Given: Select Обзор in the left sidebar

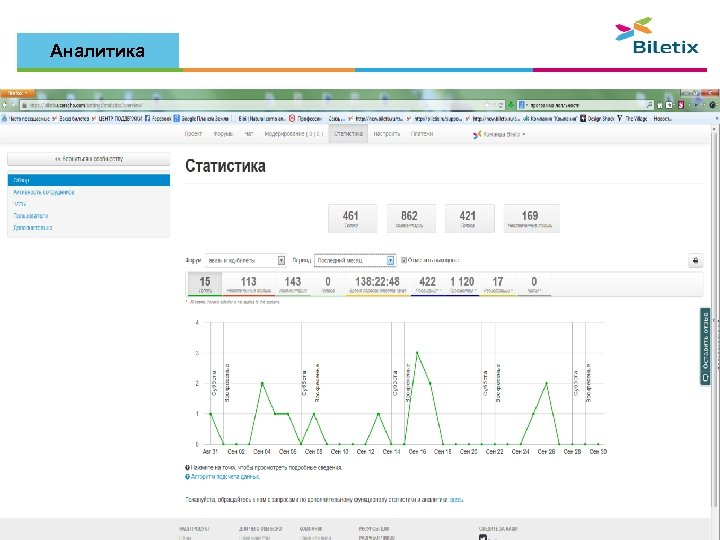Looking at the screenshot, I should (x=89, y=180).
